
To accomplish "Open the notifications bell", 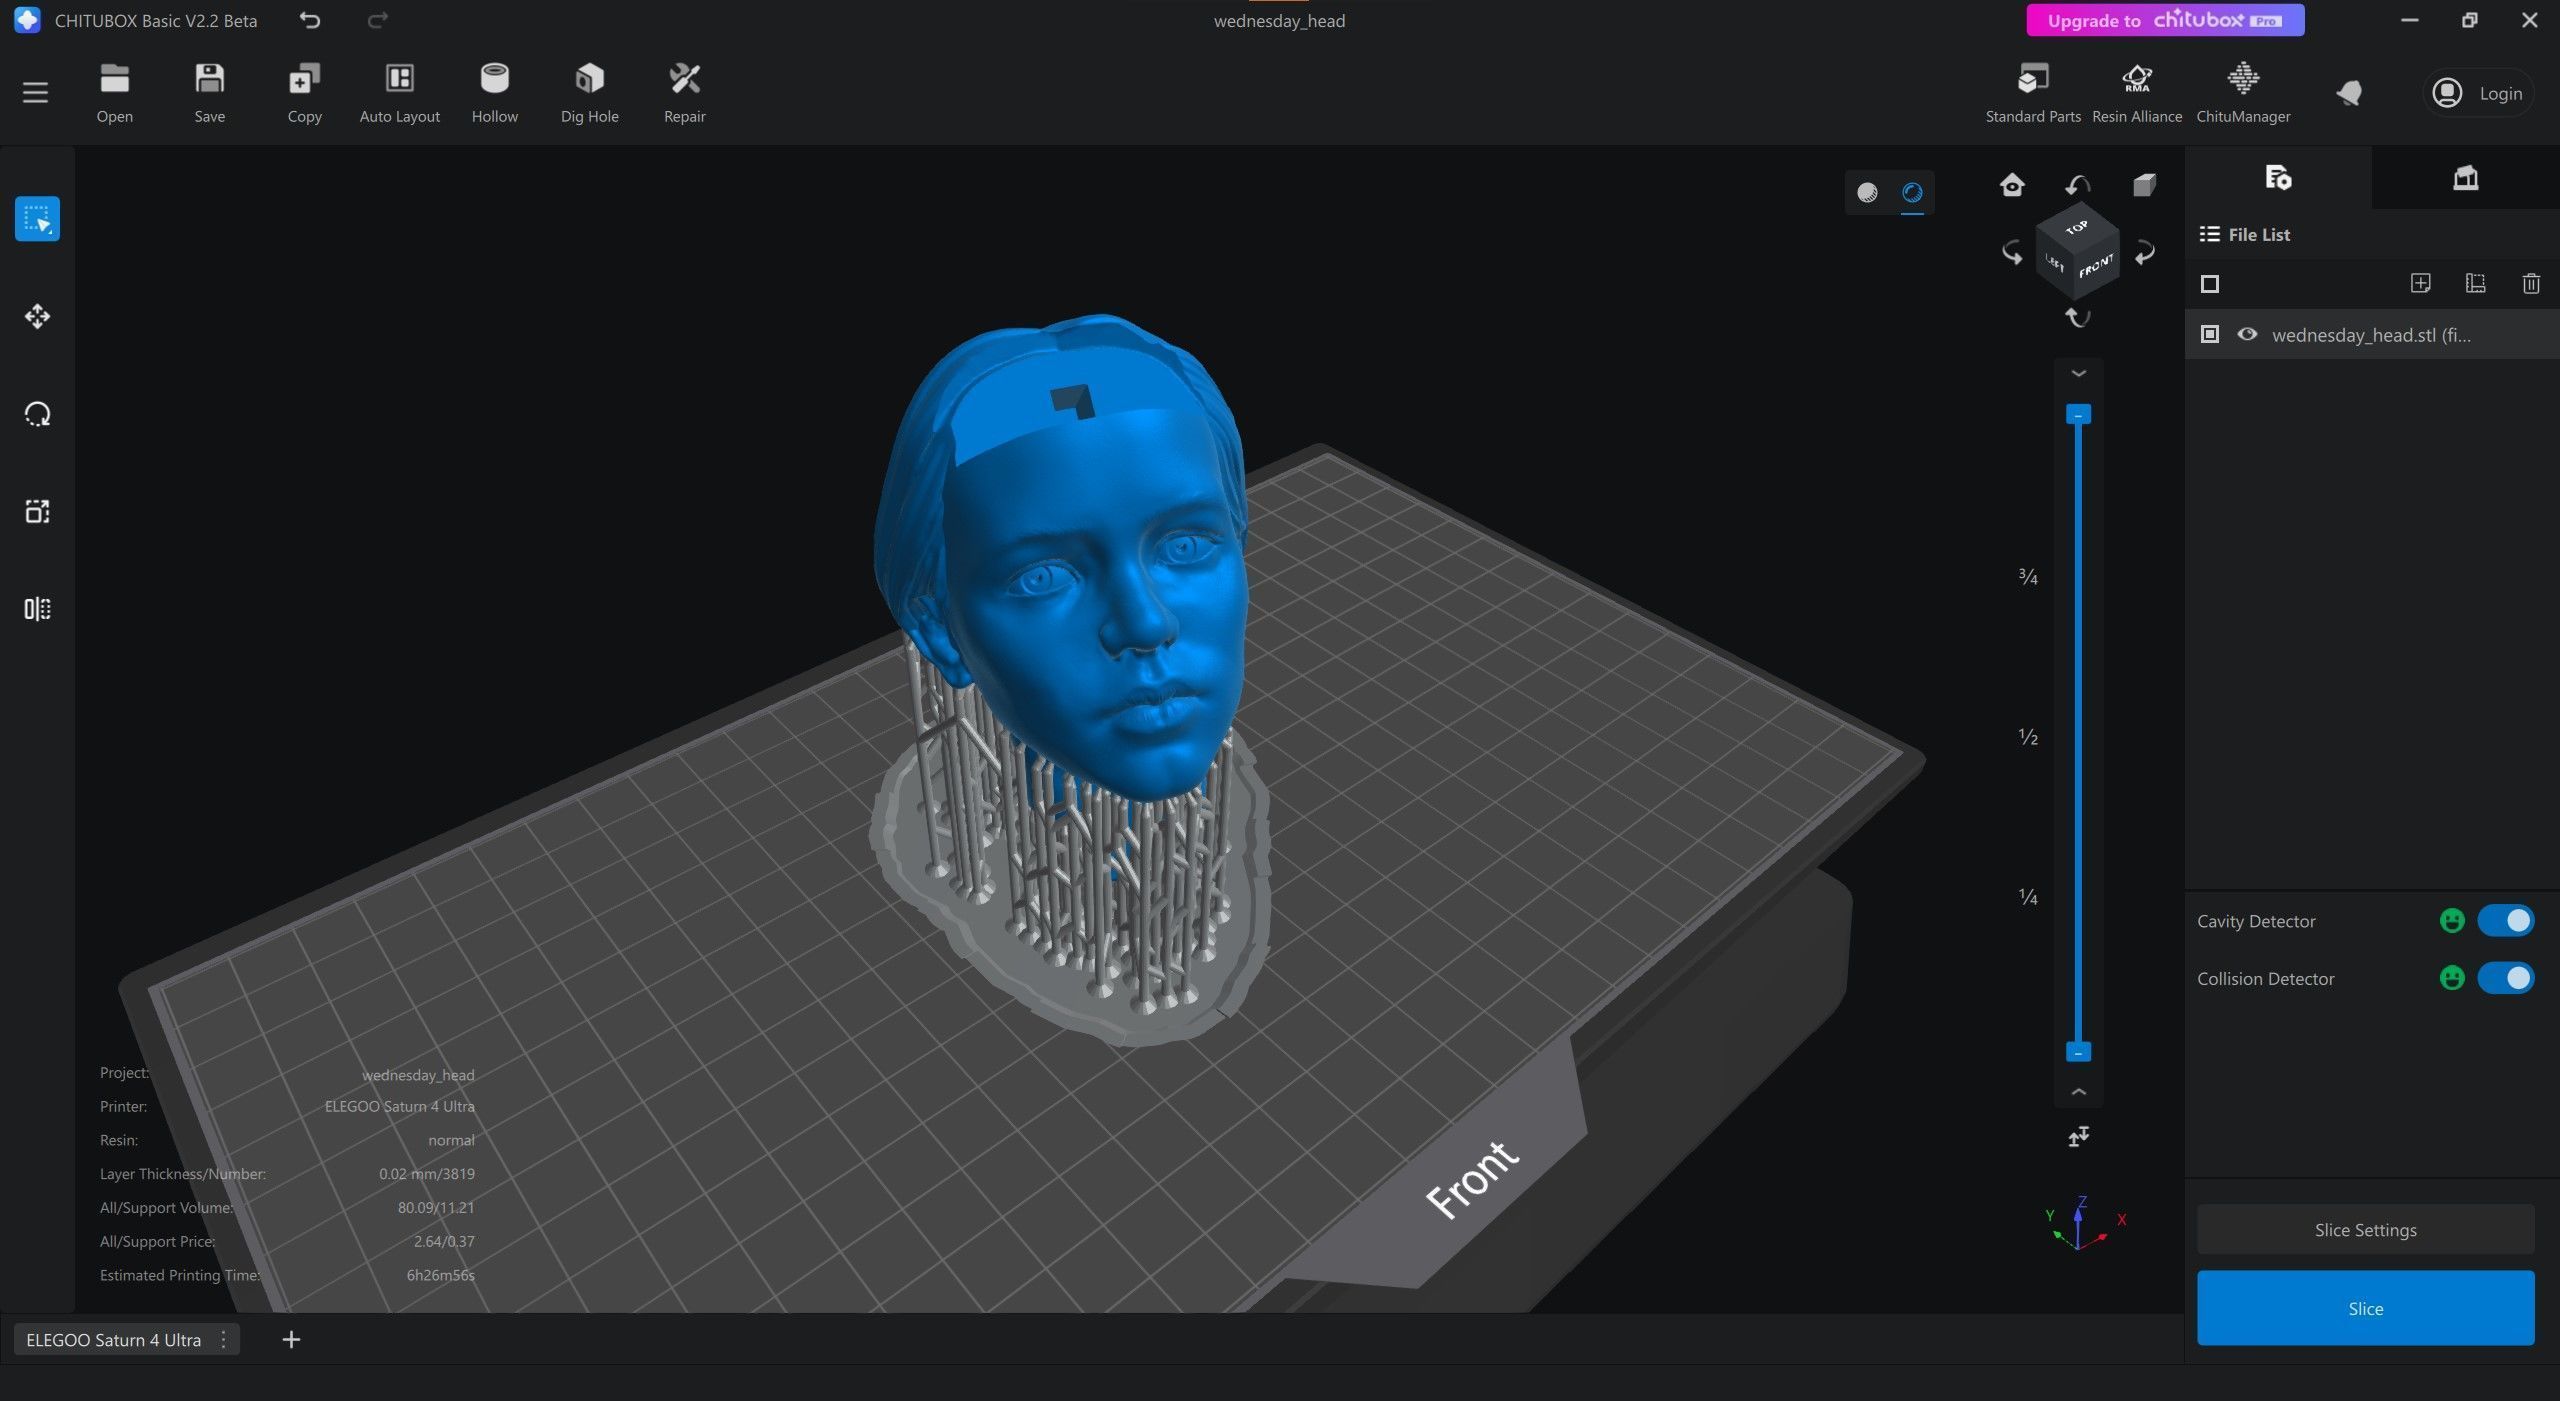I will [2349, 93].
